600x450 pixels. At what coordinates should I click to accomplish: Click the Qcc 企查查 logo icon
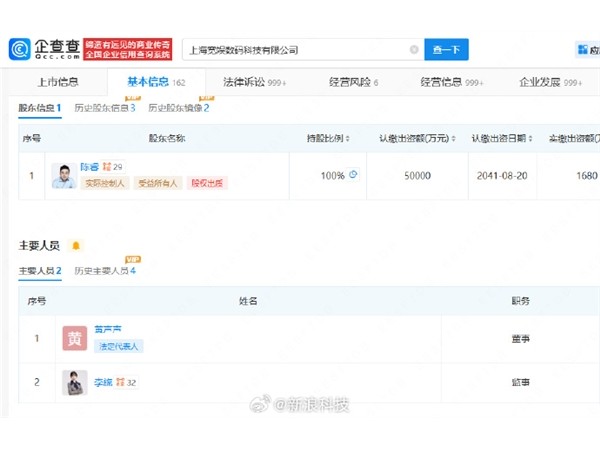pyautogui.click(x=20, y=49)
